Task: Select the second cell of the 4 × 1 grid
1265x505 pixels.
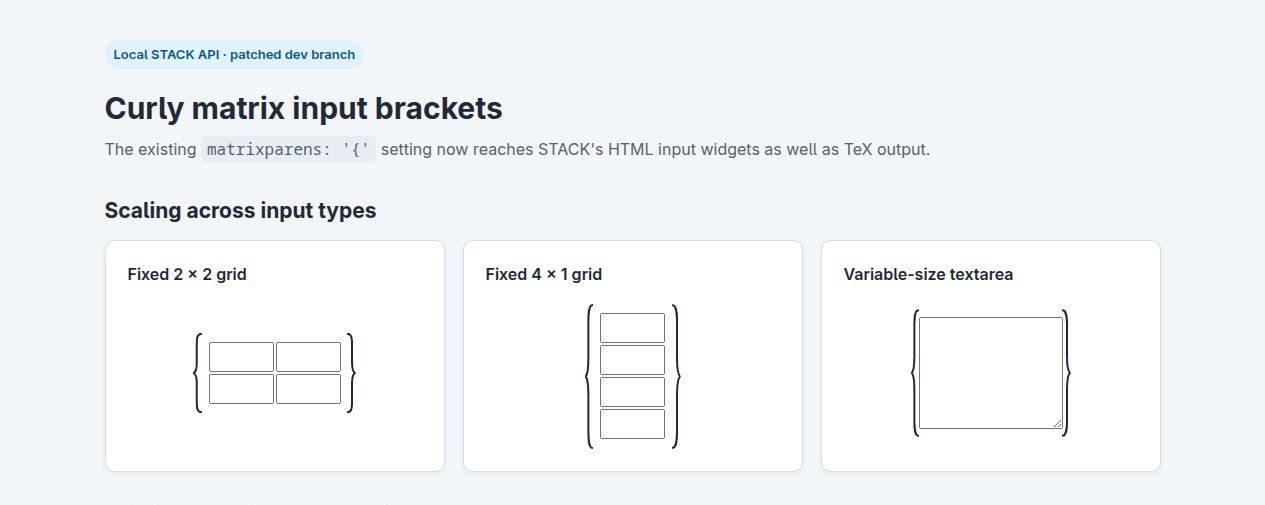Action: coord(632,360)
